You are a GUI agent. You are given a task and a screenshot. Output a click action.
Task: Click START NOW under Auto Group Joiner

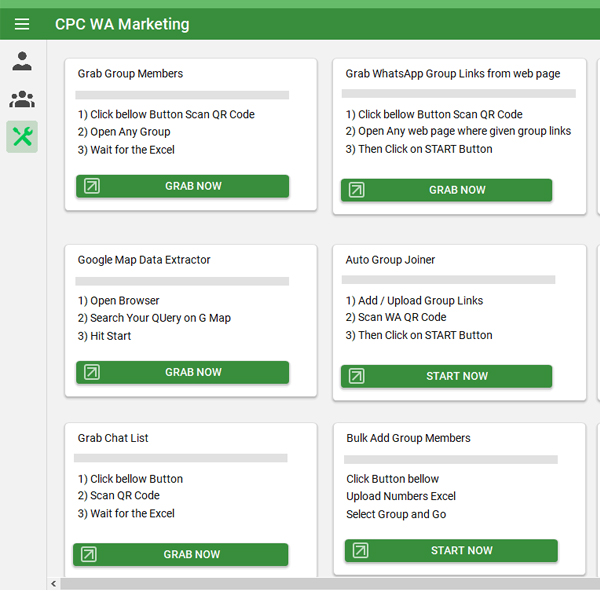coord(447,376)
